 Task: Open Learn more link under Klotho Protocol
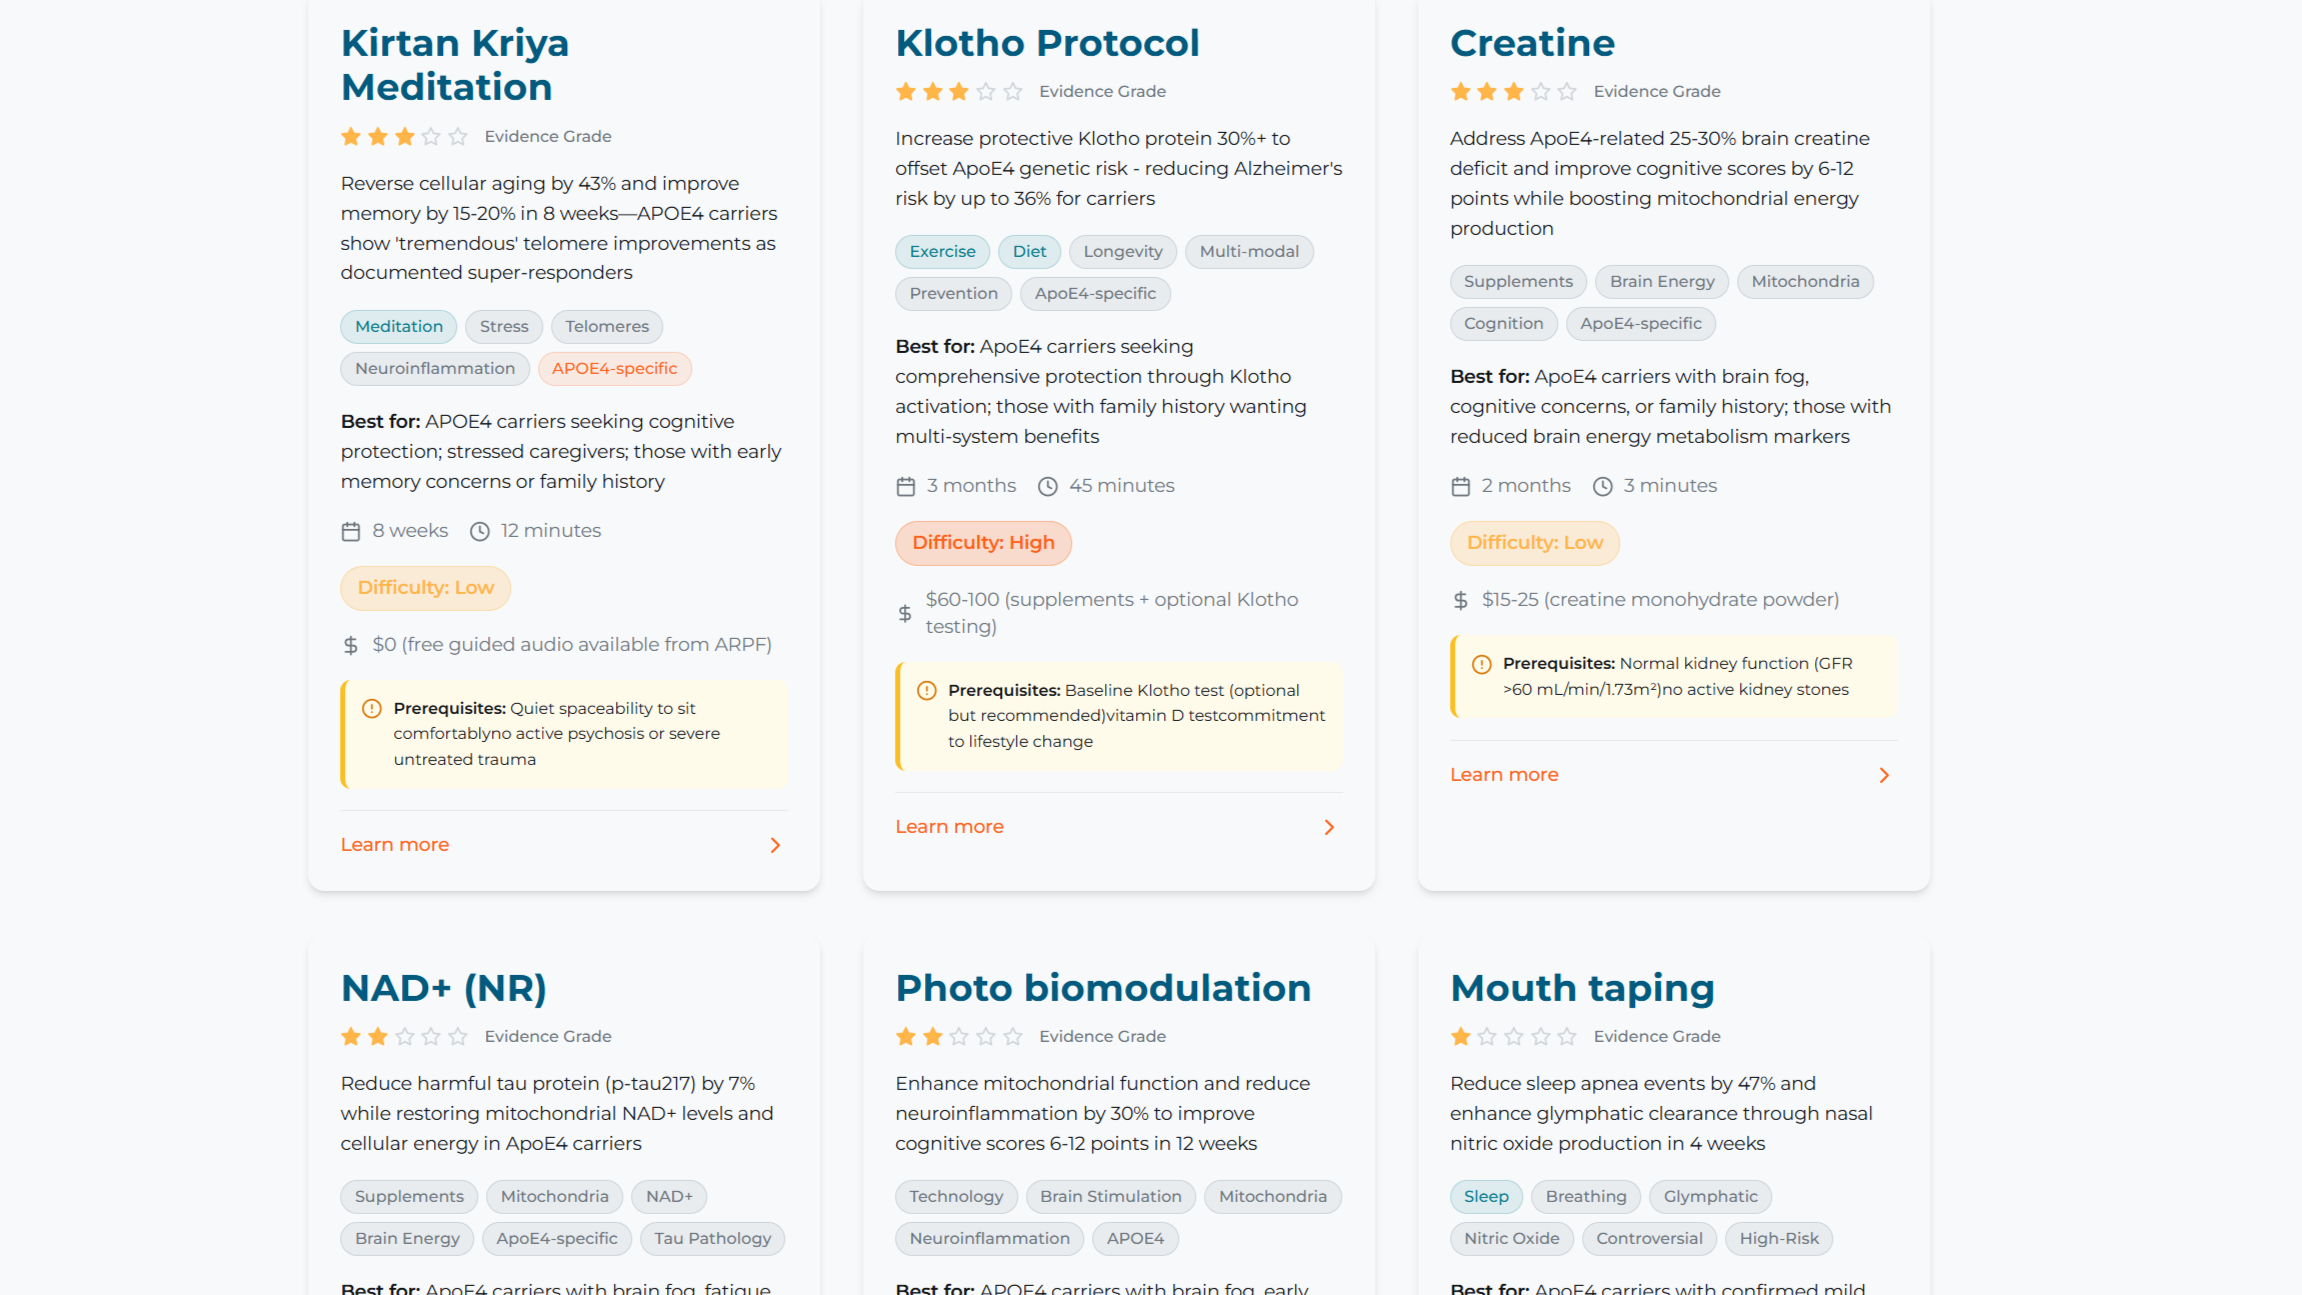[x=949, y=827]
